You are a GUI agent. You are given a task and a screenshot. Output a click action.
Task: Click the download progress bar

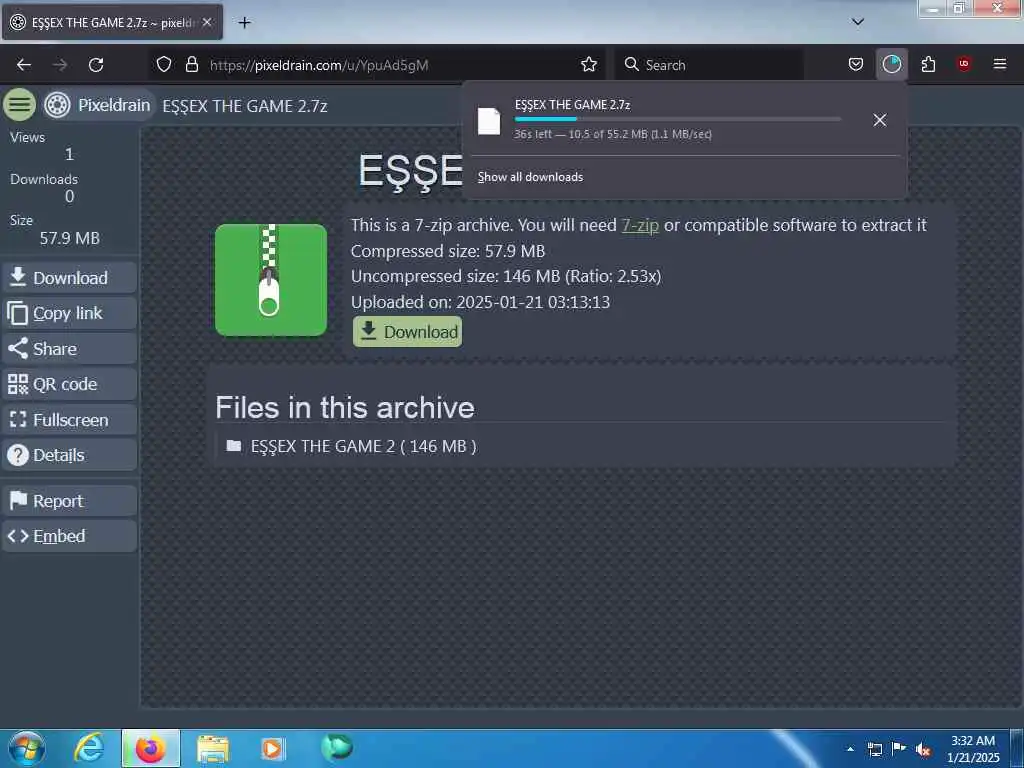click(678, 119)
